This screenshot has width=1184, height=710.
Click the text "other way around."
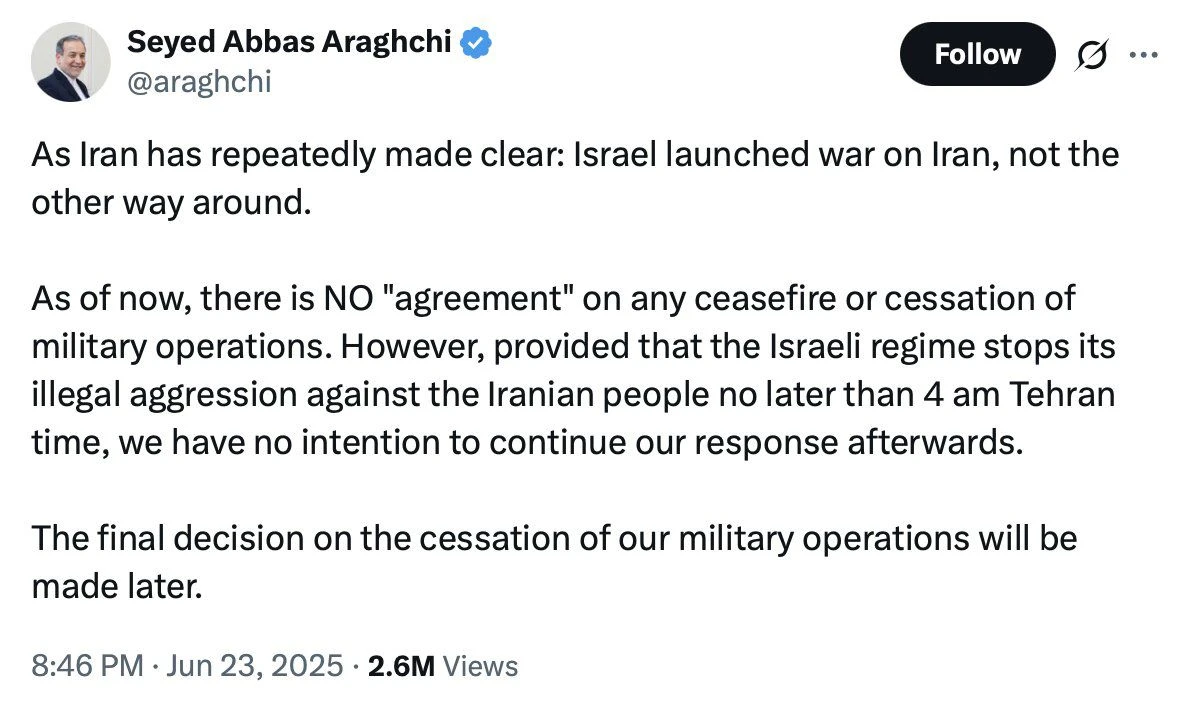(x=165, y=202)
